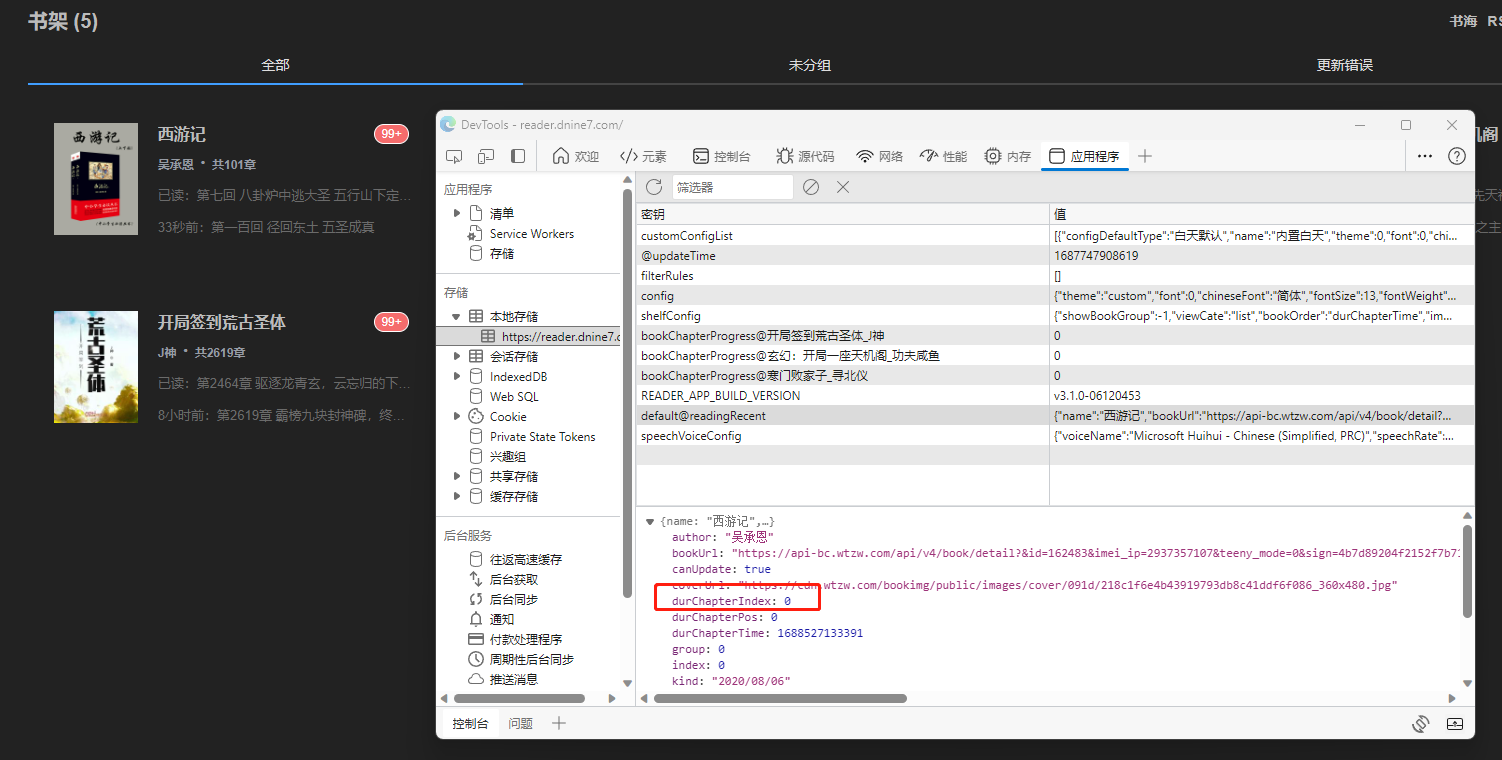
Task: Select the inspect element tool icon
Action: [454, 156]
